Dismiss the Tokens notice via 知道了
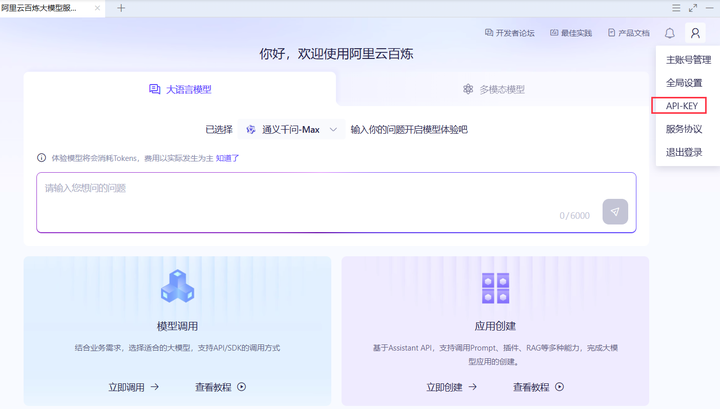 point(227,158)
